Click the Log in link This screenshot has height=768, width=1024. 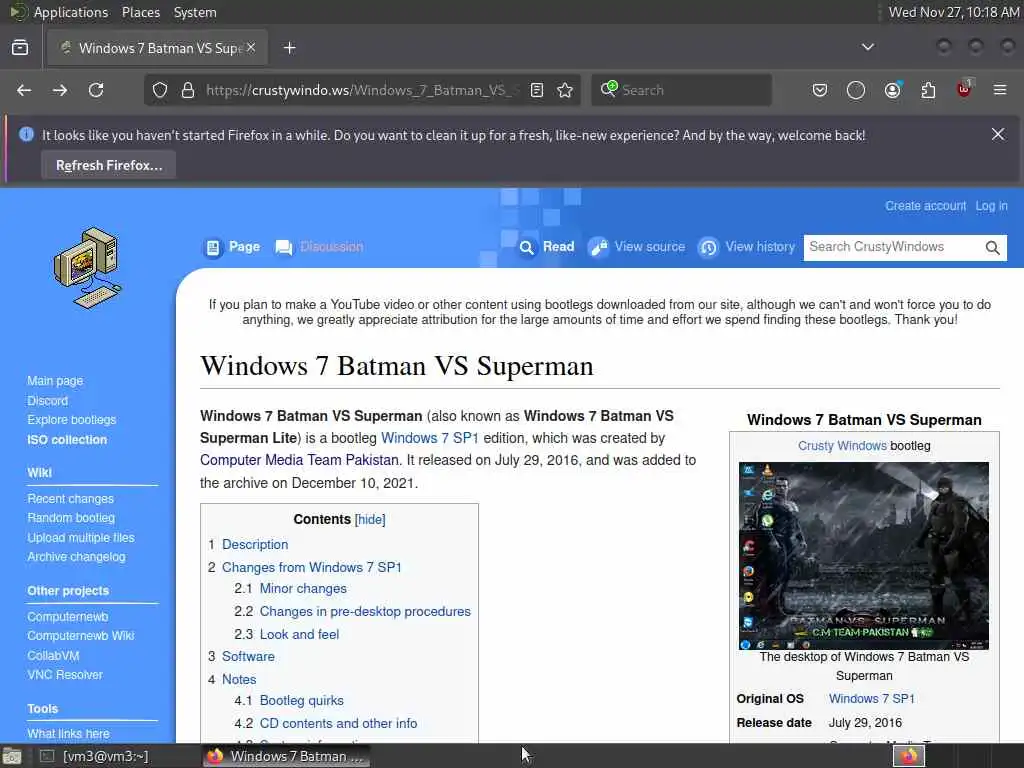click(x=991, y=206)
